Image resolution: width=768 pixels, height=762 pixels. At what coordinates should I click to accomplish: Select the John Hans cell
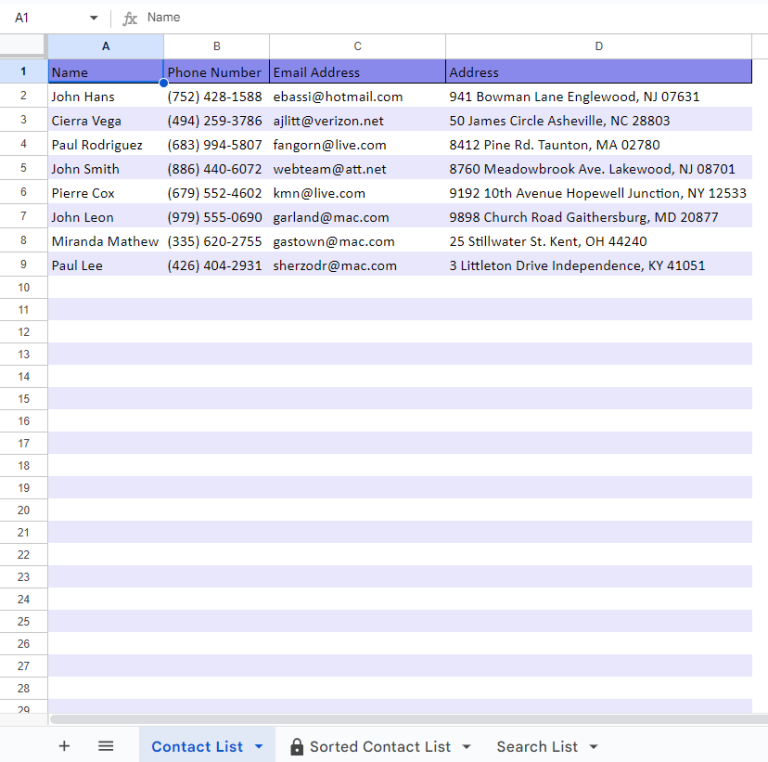click(106, 96)
